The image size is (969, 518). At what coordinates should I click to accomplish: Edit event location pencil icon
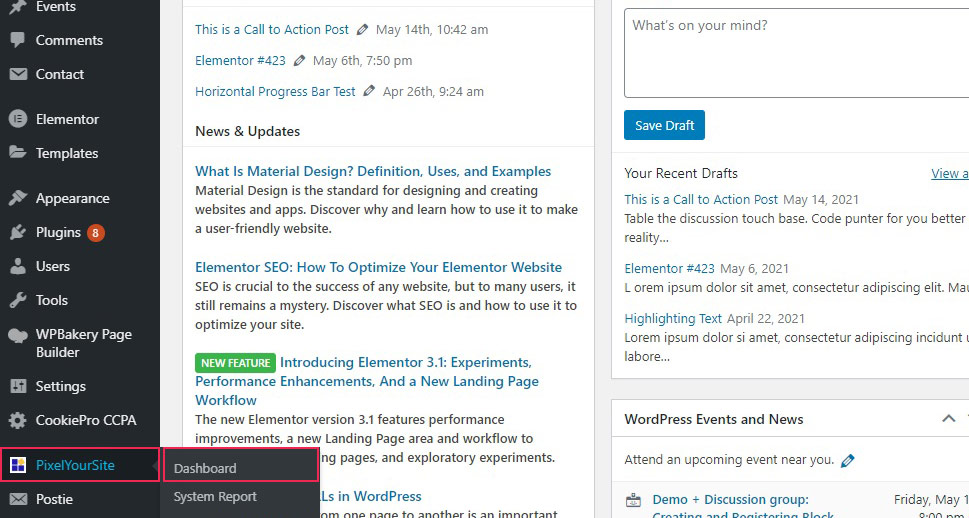[848, 461]
